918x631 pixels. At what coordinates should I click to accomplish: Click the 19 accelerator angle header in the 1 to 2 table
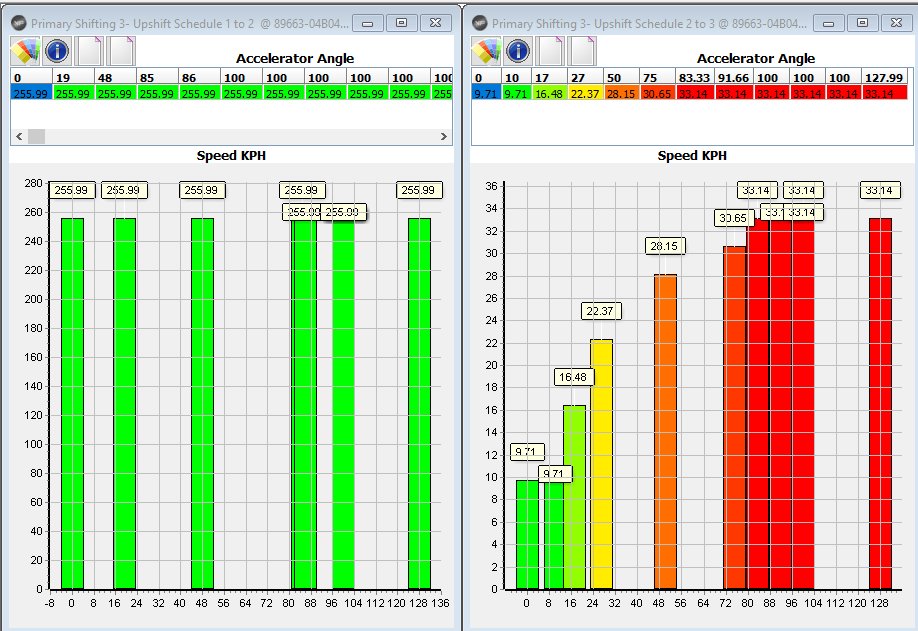pyautogui.click(x=73, y=77)
